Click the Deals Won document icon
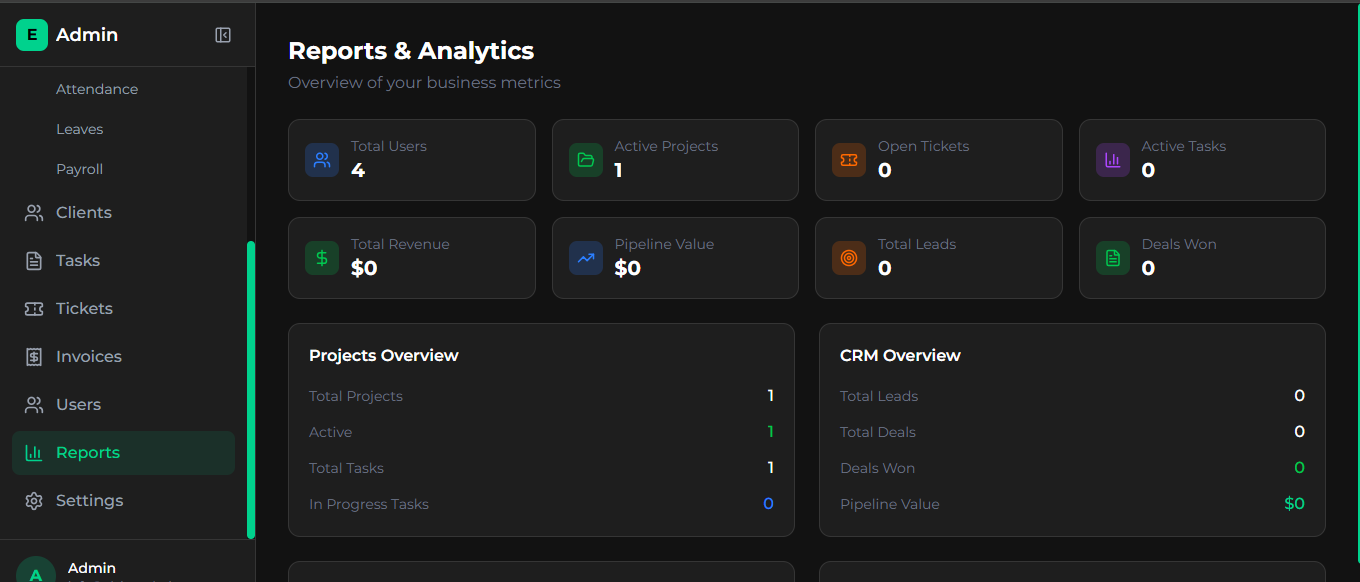Viewport: 1360px width, 582px height. click(x=1112, y=258)
